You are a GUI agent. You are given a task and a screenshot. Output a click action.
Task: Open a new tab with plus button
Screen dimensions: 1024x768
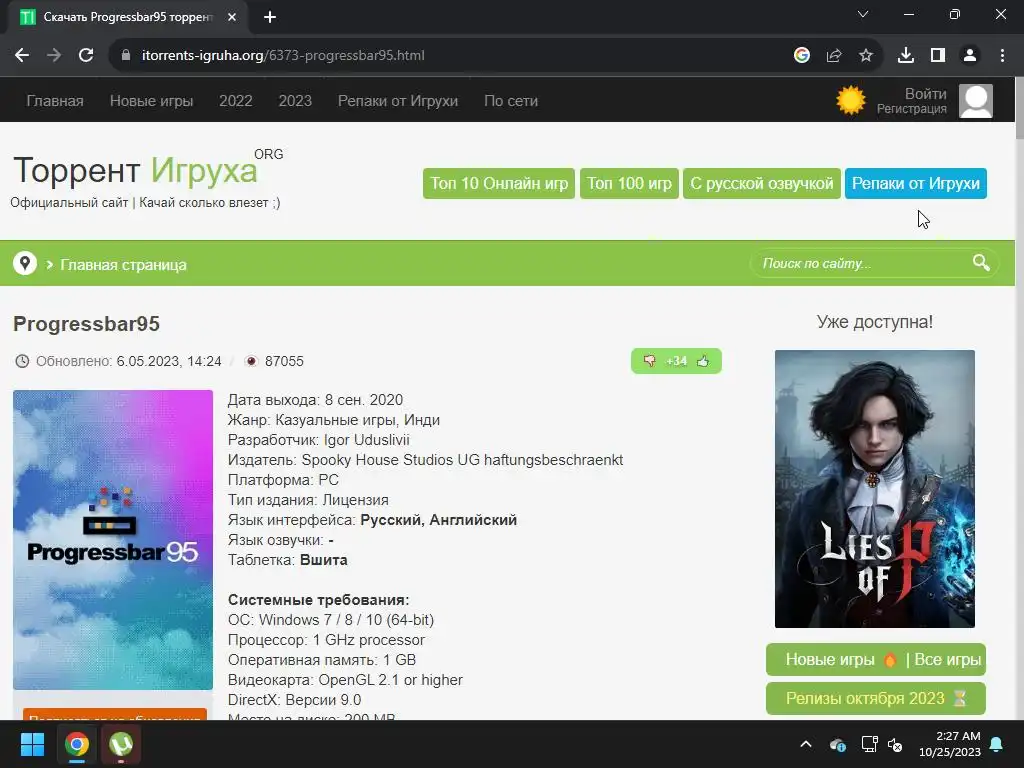[x=270, y=17]
